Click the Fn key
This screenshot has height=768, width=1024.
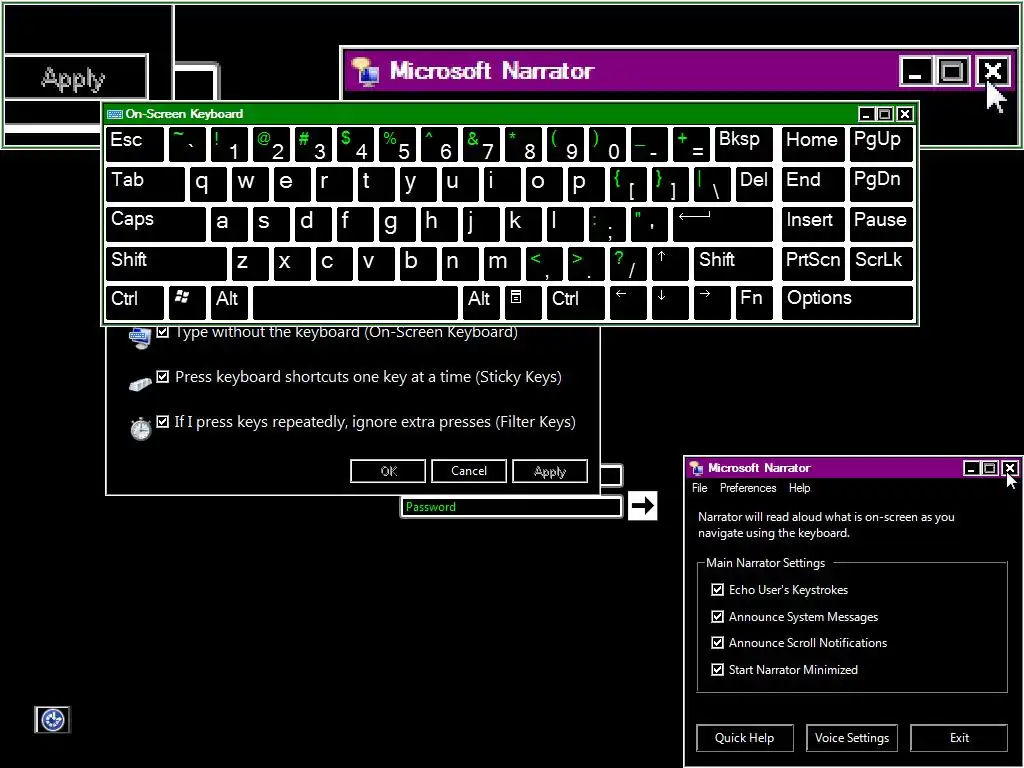[x=754, y=302]
